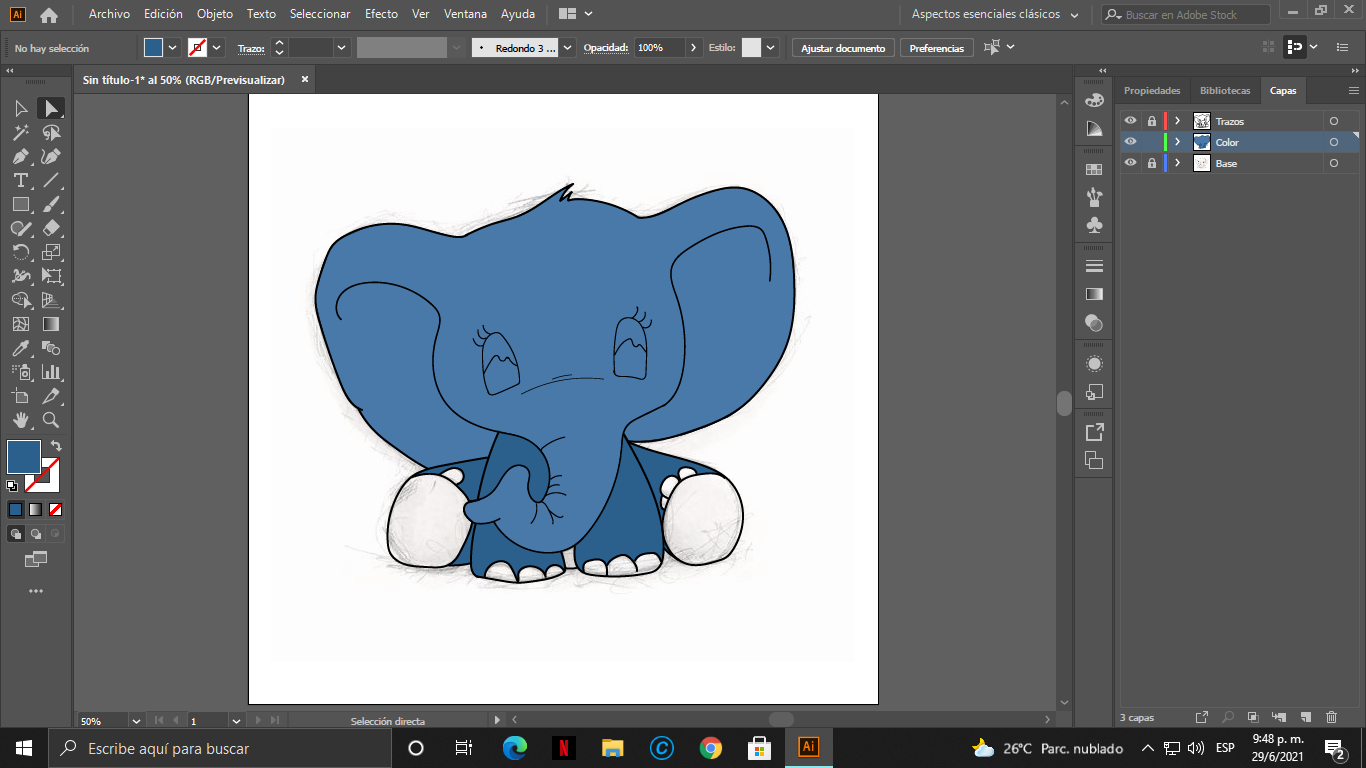Select the Type tool
The image size is (1366, 768).
coord(20,180)
